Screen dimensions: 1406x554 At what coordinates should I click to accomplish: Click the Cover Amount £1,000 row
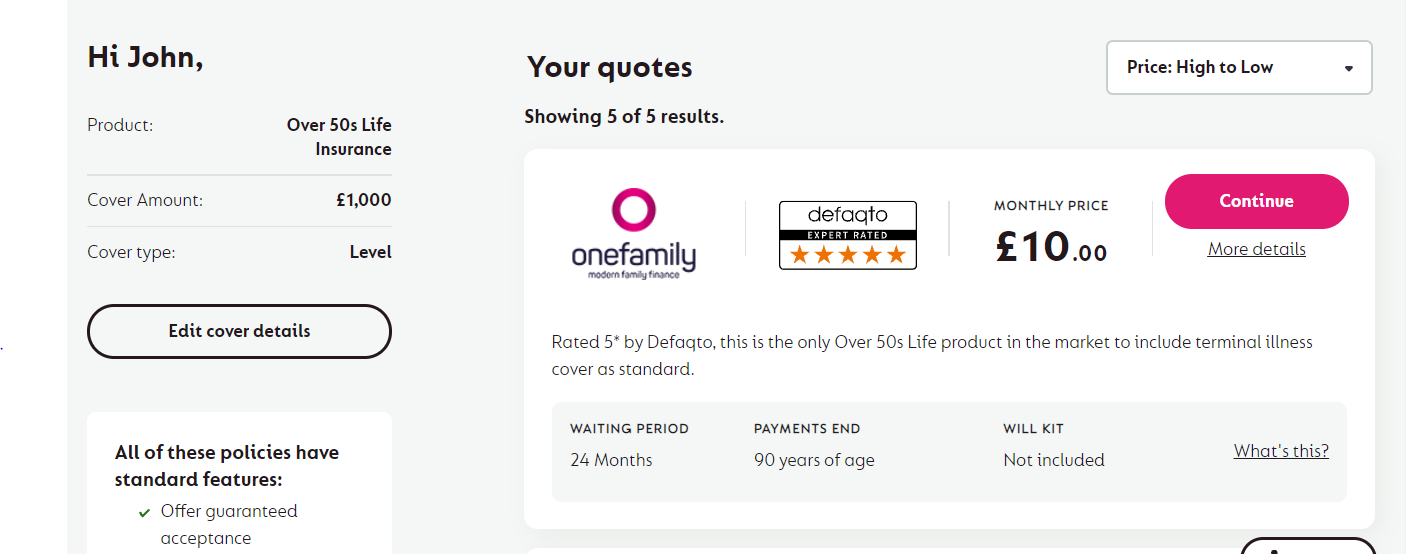[x=239, y=200]
